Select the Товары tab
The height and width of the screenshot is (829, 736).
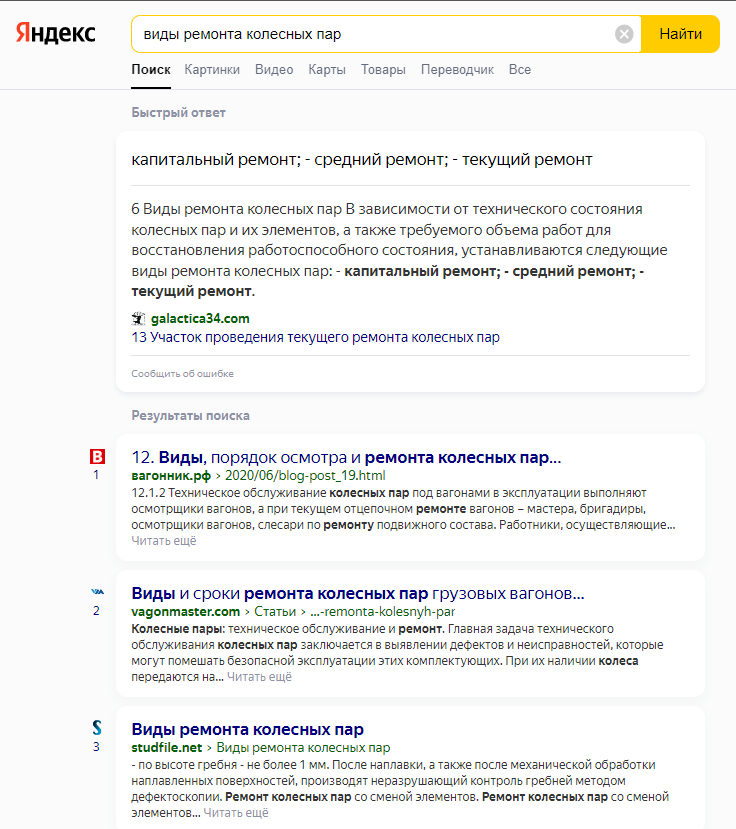[x=383, y=70]
